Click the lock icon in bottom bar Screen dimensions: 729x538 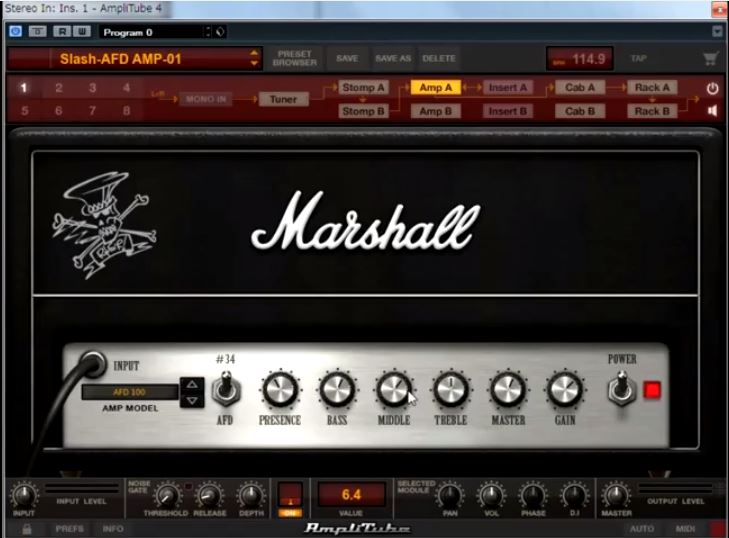point(27,529)
